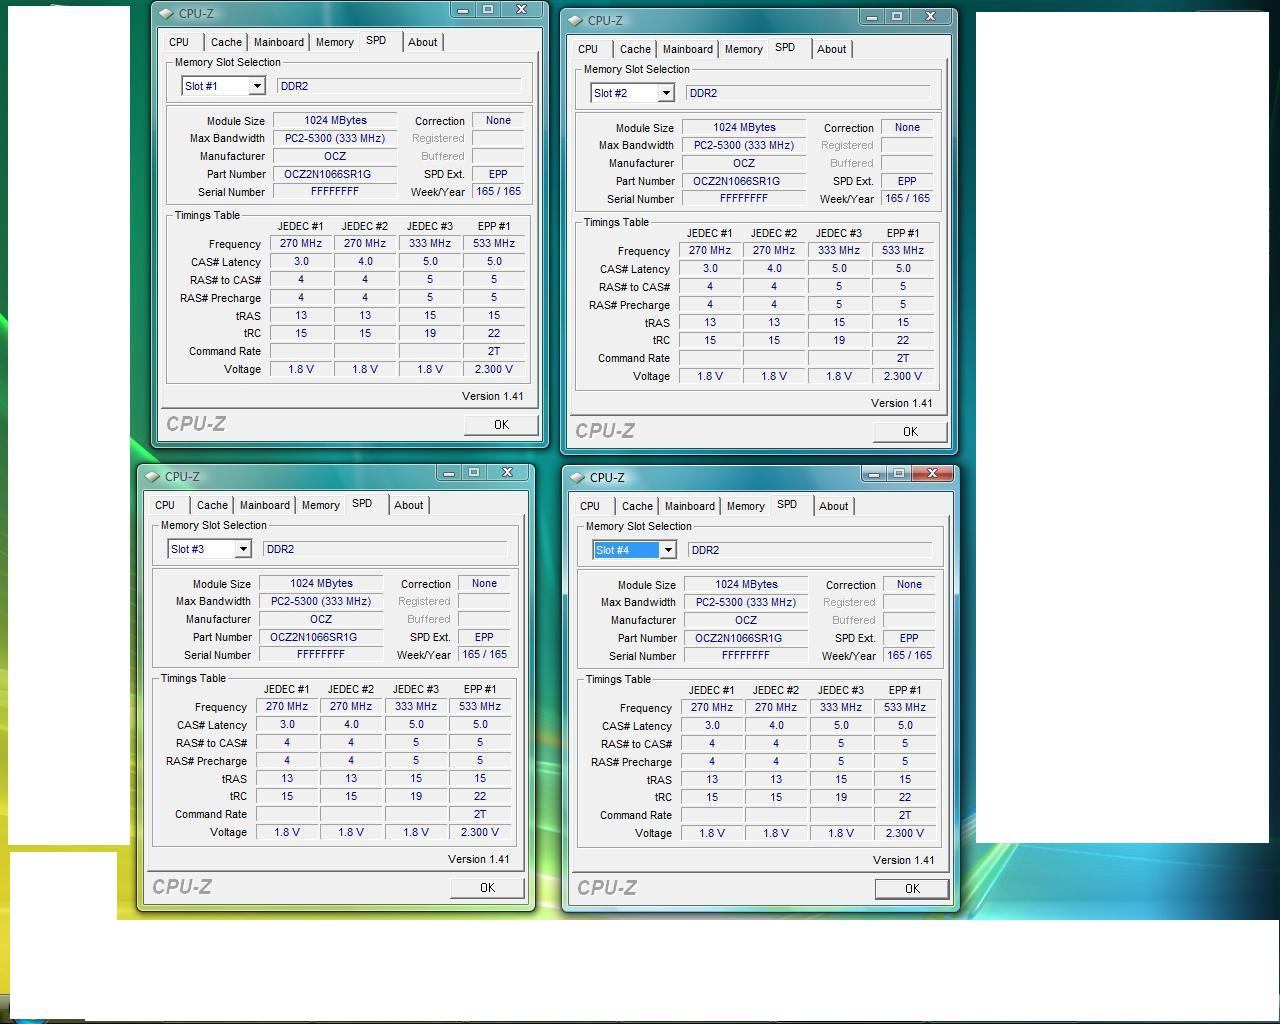1280x1024 pixels.
Task: Click EPP #1 voltage 2.300 V in Slot #2 window
Action: [903, 376]
